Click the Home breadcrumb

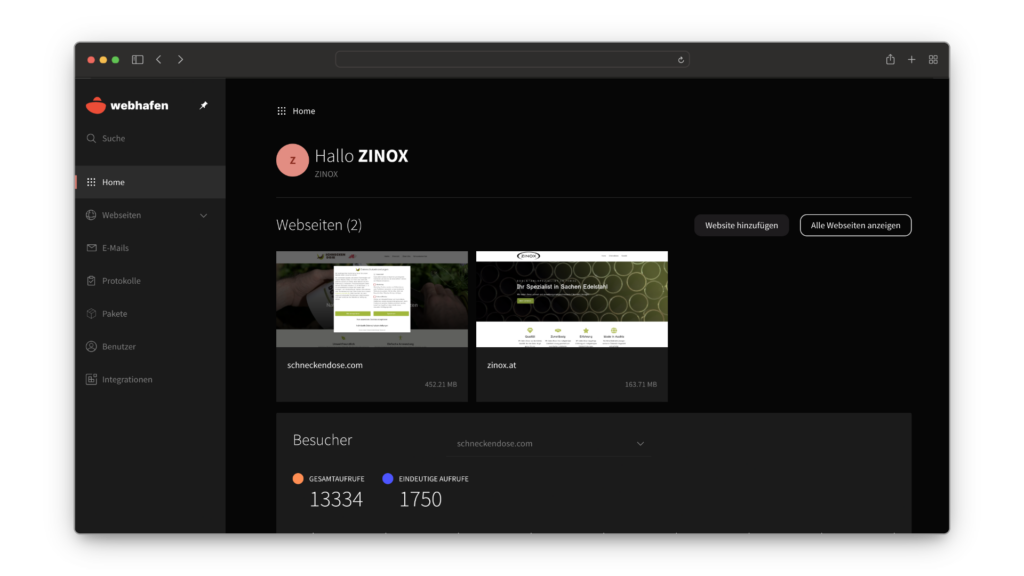303,111
